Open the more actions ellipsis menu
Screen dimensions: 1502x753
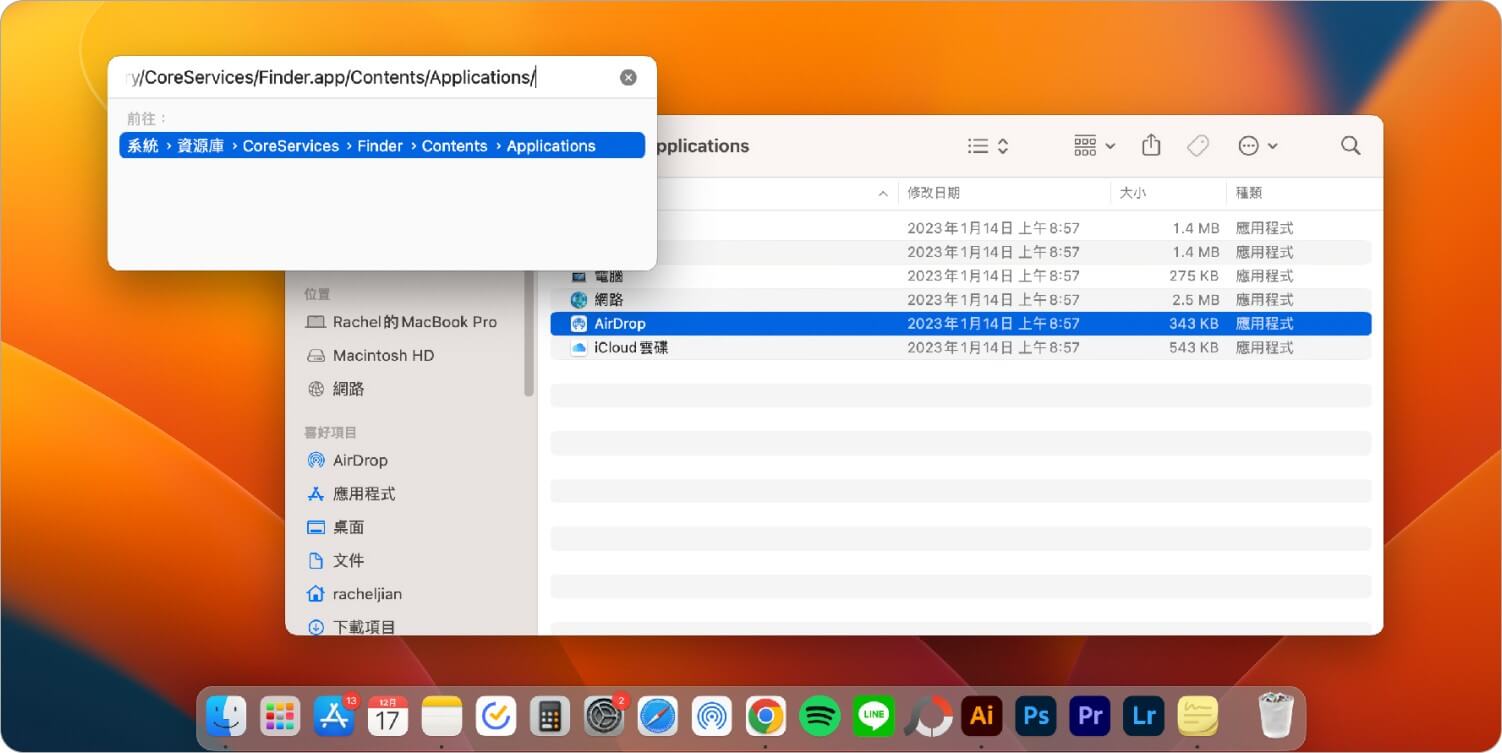1258,146
